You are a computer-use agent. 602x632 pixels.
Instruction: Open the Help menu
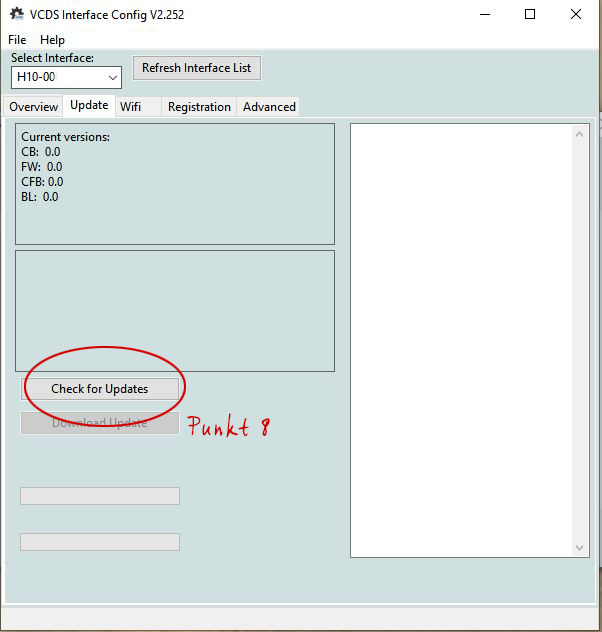(52, 40)
